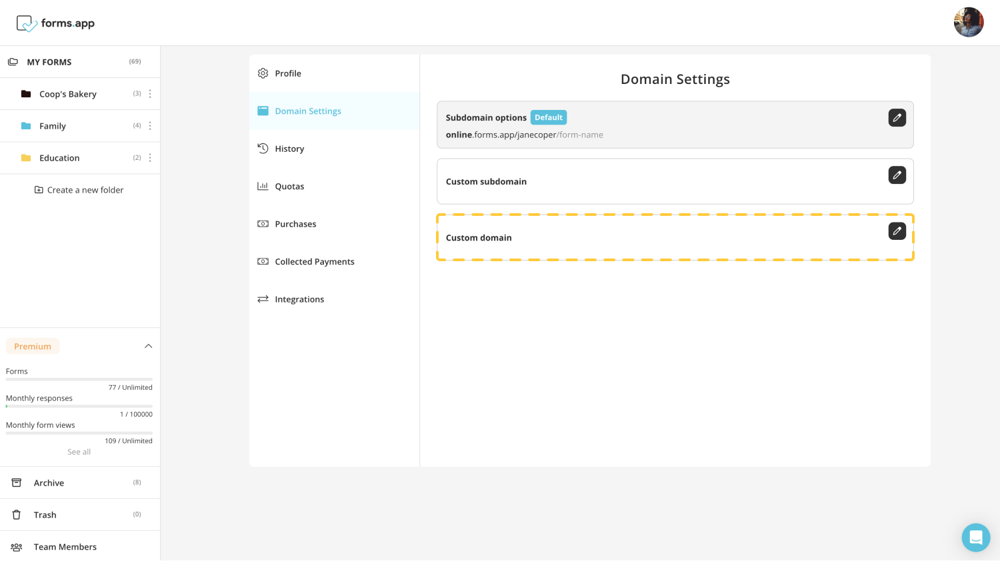Screen dimensions: 1000x561
Task: Open the Archive folder
Action: (x=49, y=483)
